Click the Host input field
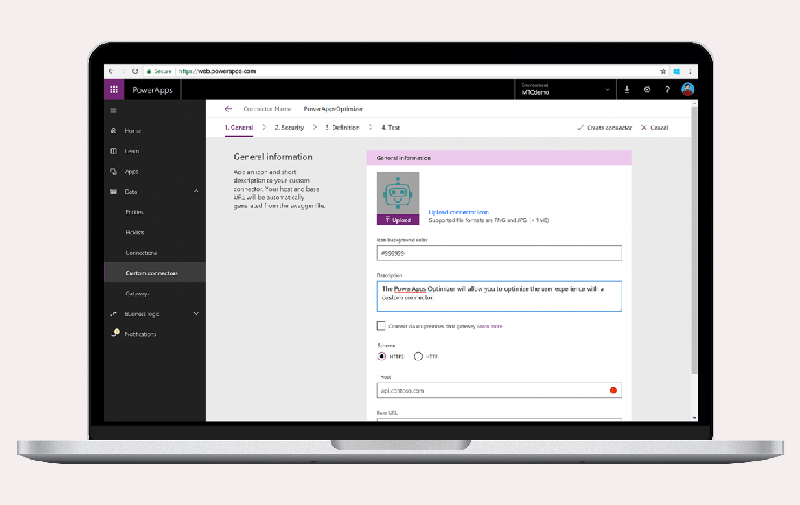This screenshot has width=800, height=505. (x=499, y=390)
